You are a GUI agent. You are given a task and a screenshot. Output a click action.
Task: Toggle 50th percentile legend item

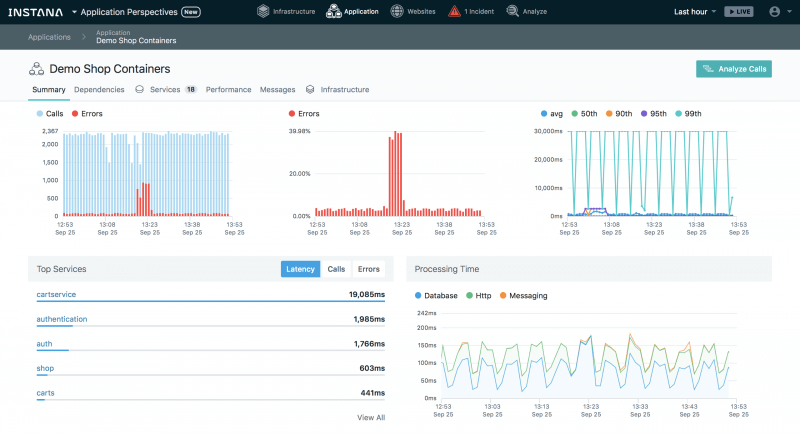[584, 114]
